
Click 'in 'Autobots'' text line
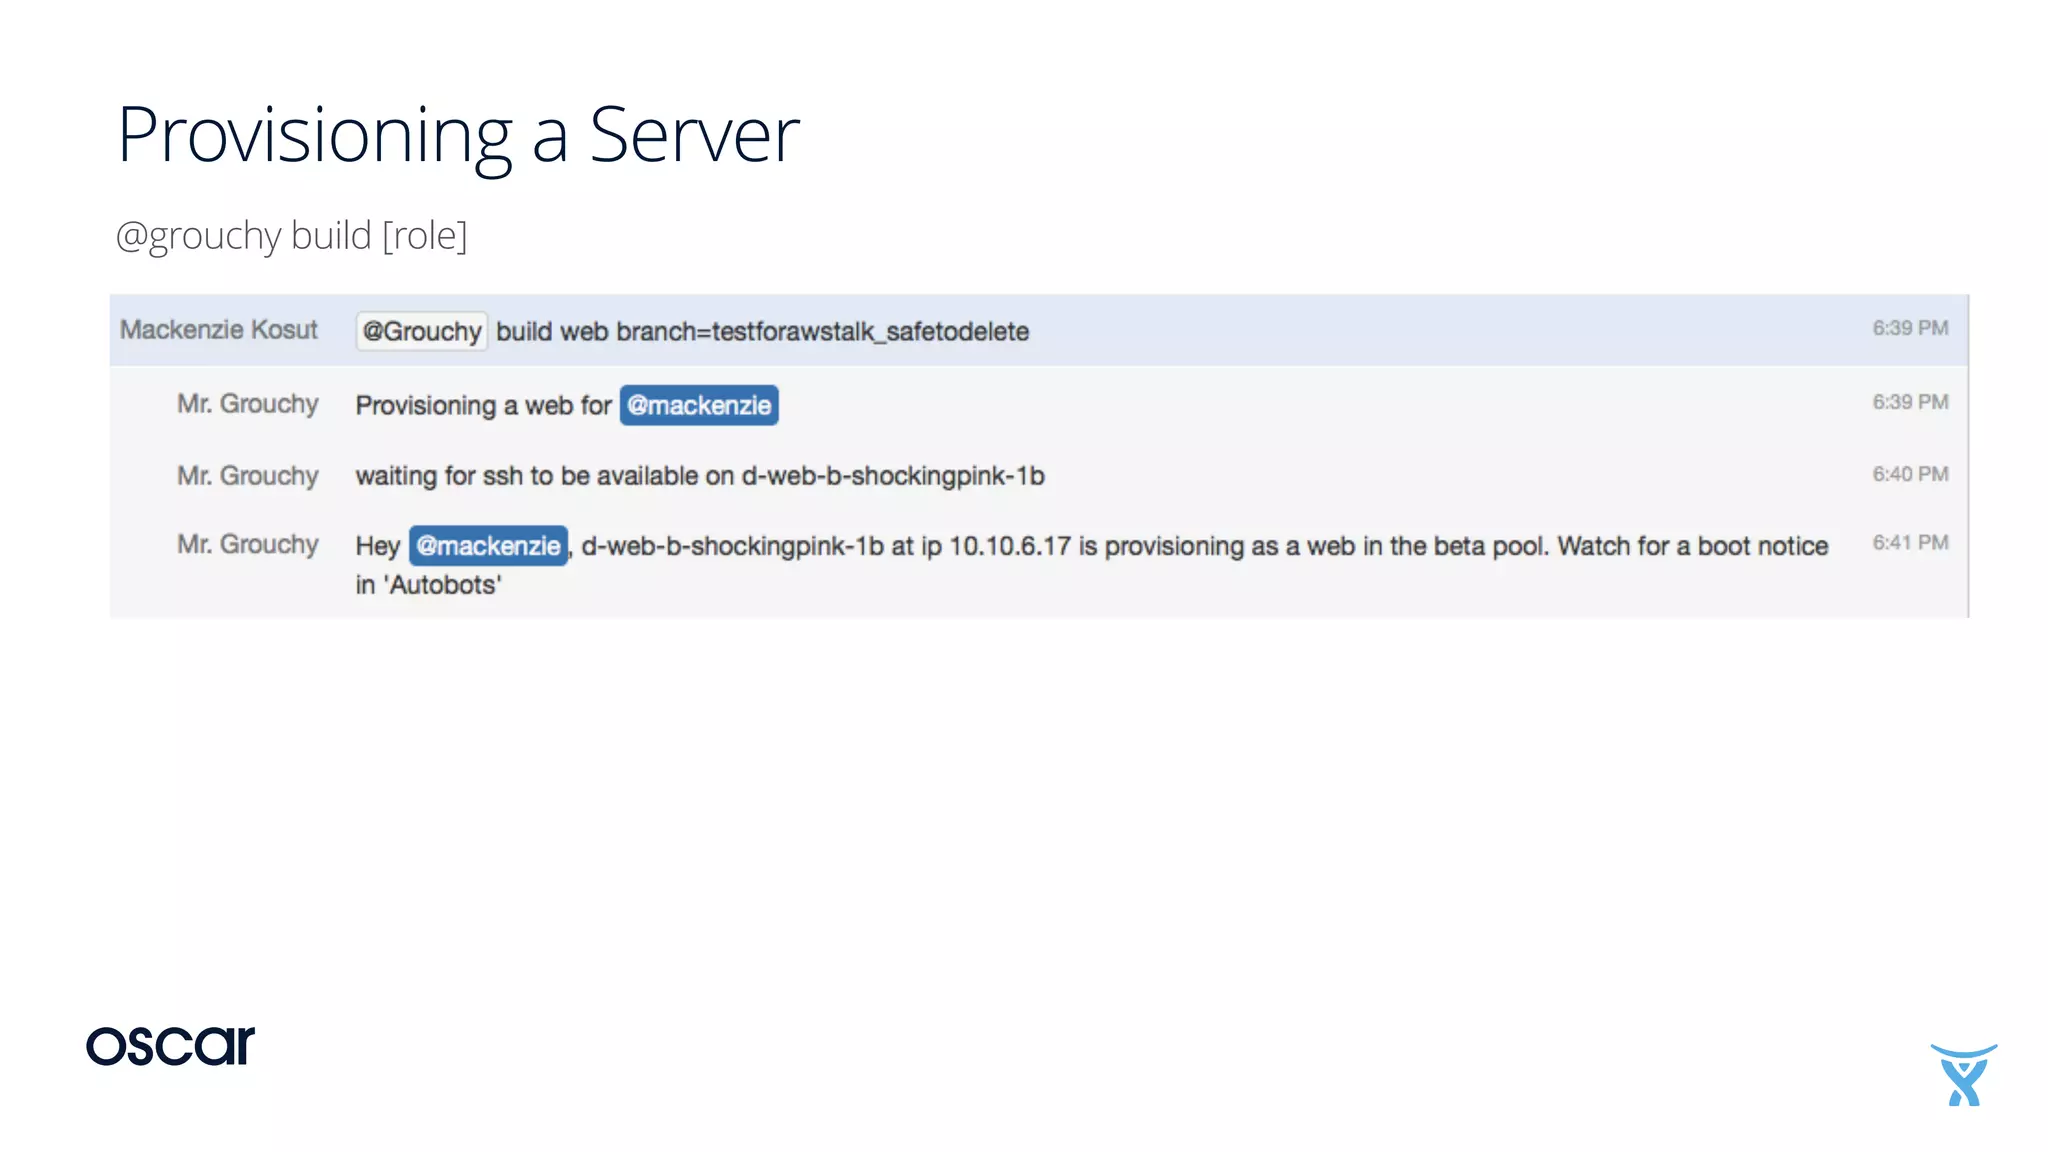click(428, 584)
